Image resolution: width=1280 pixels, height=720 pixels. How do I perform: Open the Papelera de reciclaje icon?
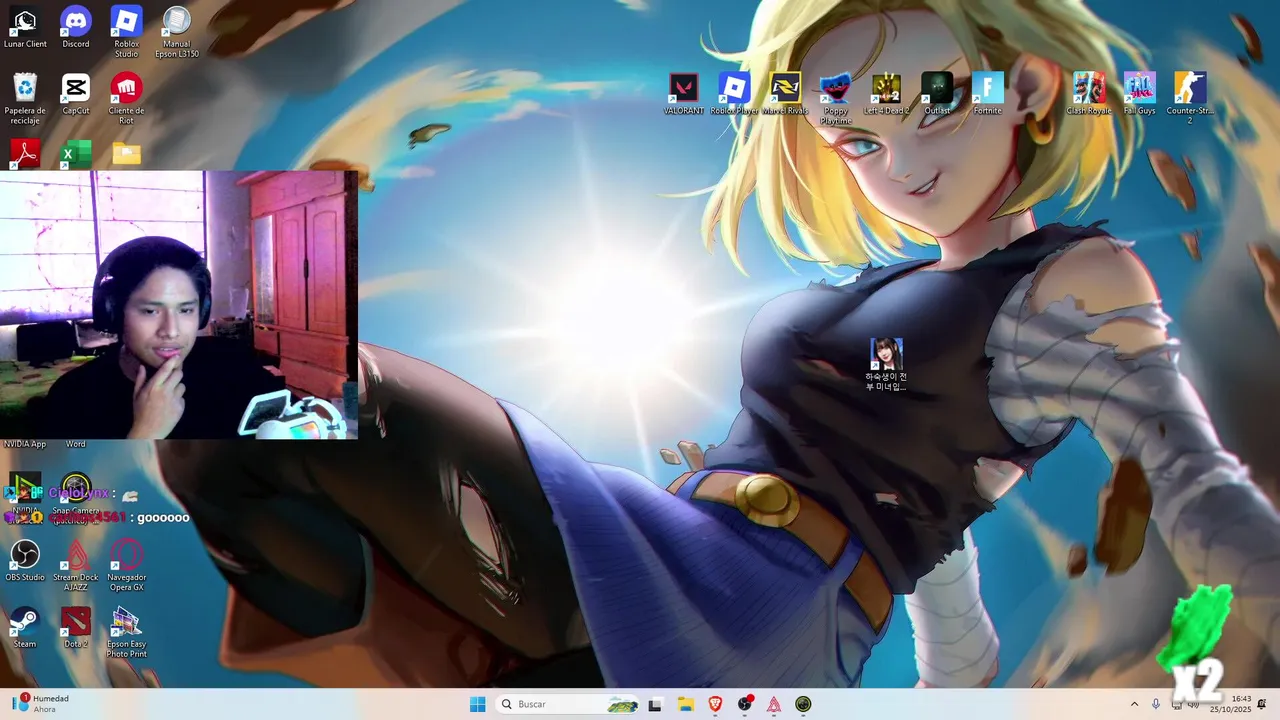(x=25, y=98)
